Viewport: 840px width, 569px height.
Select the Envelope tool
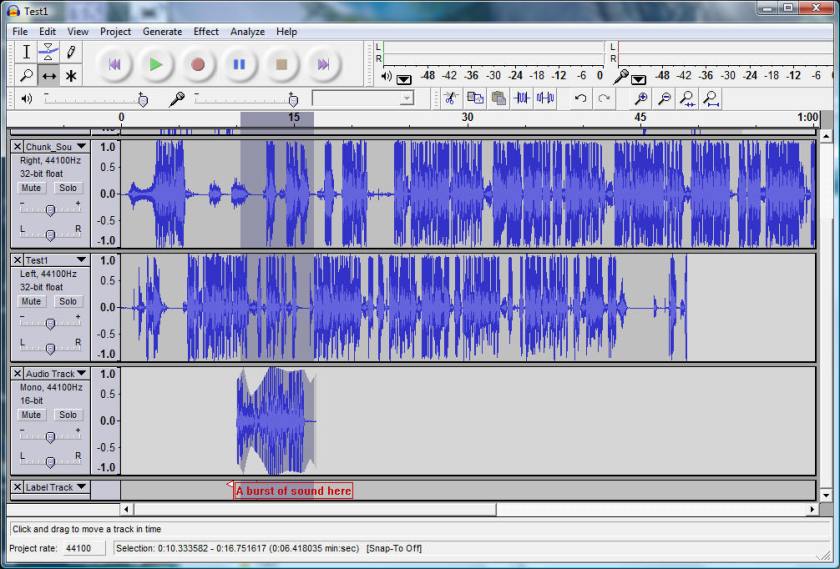pyautogui.click(x=49, y=52)
